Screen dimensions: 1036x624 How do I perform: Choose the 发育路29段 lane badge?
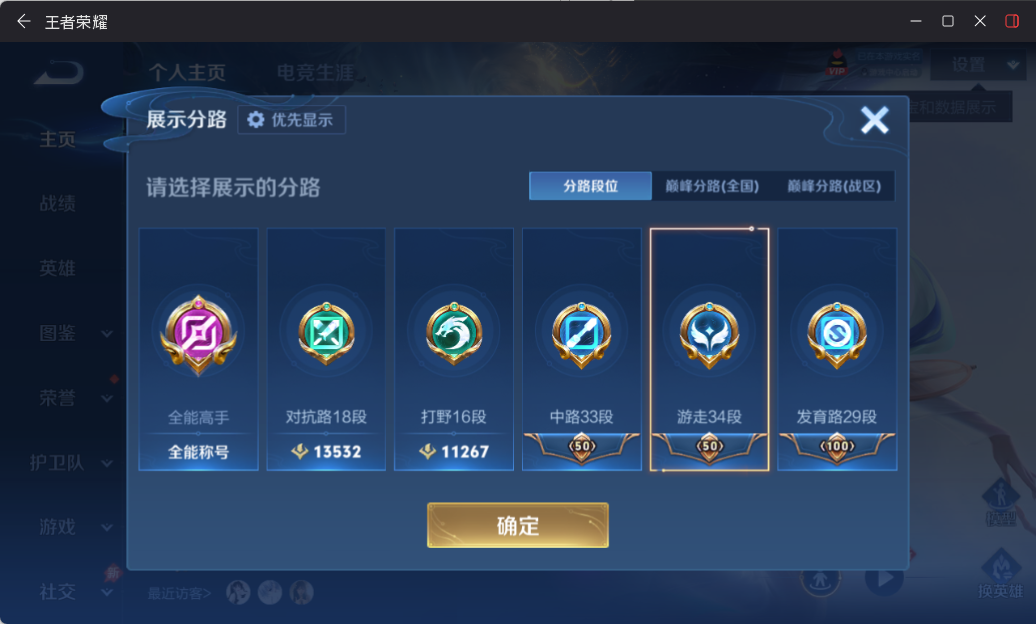click(x=837, y=335)
